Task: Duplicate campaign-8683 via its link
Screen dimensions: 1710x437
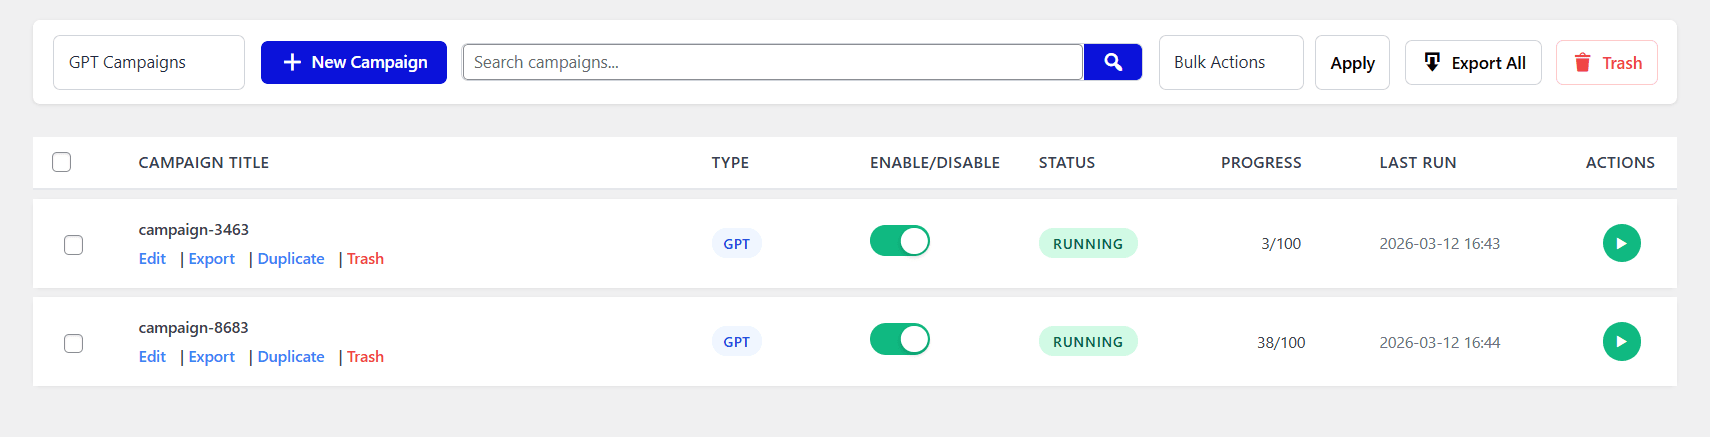Action: (291, 357)
